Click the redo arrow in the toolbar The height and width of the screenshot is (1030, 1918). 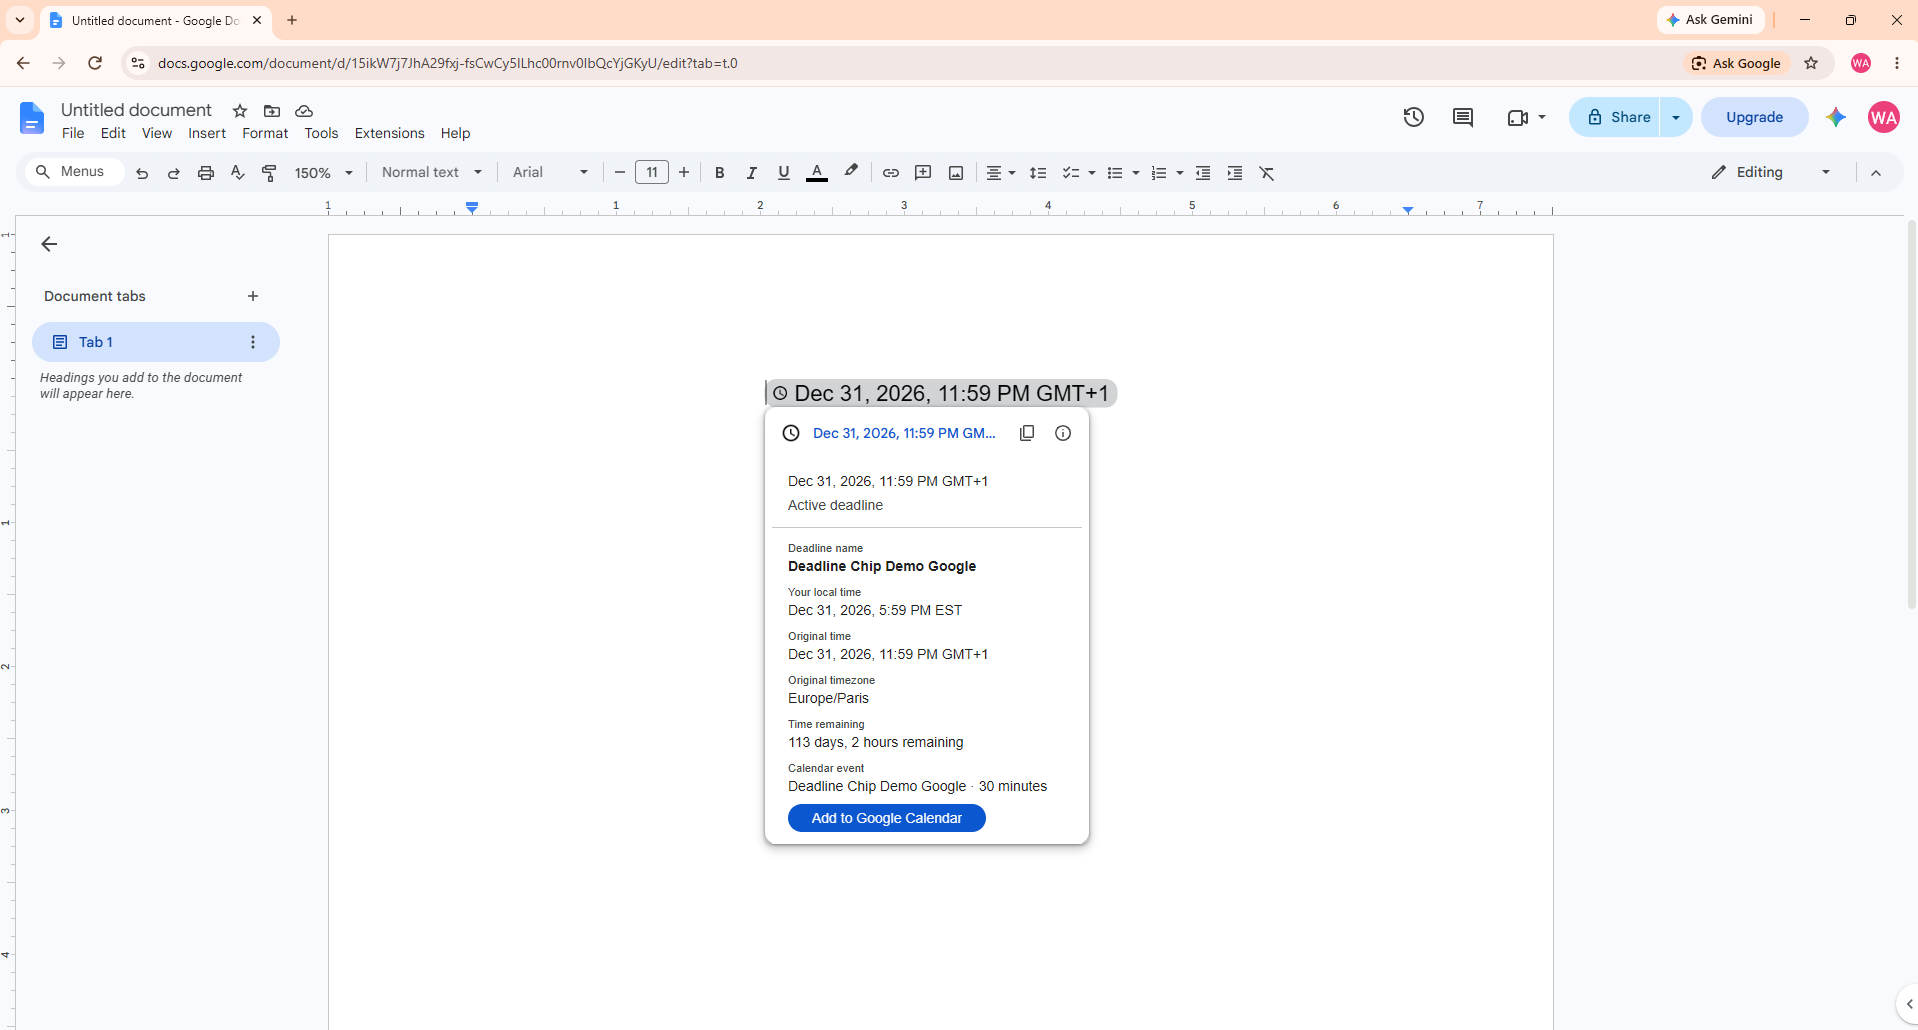(174, 173)
